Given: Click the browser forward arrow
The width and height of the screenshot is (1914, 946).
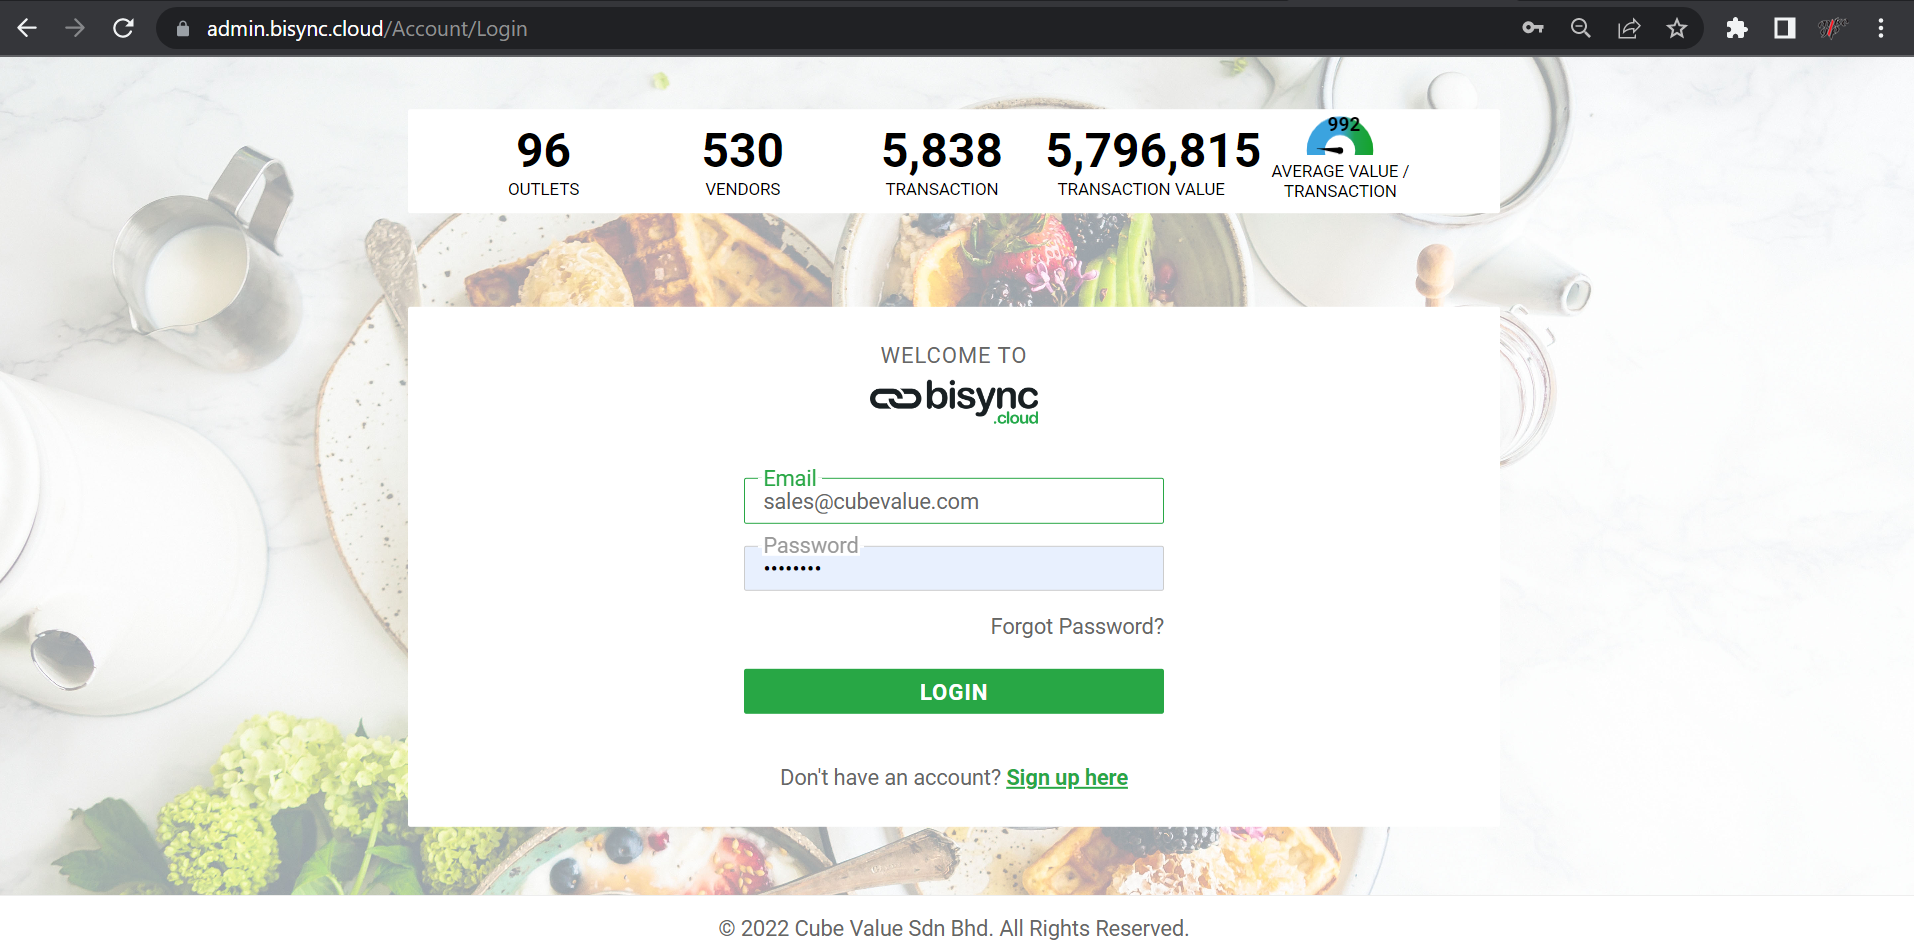Looking at the screenshot, I should pyautogui.click(x=75, y=28).
